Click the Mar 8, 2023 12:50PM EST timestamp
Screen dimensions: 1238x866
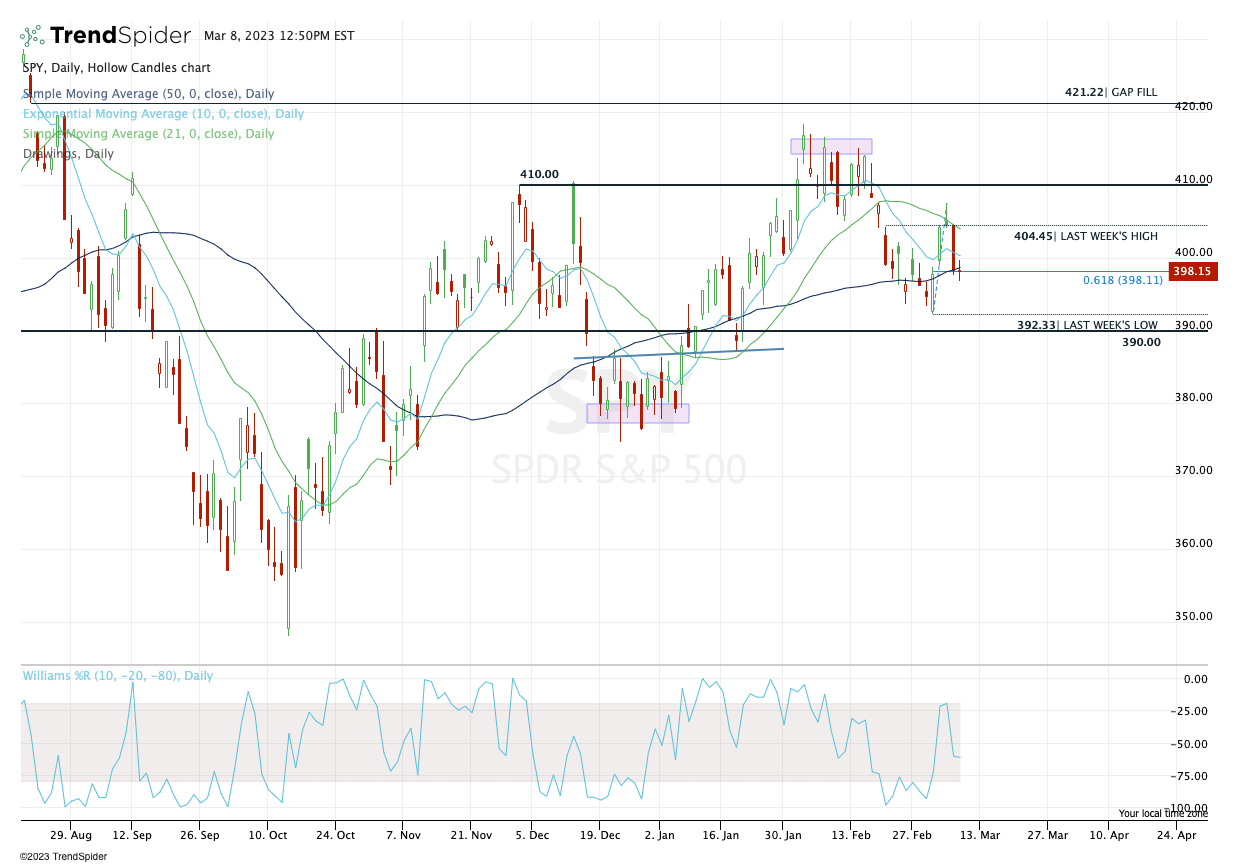point(279,36)
